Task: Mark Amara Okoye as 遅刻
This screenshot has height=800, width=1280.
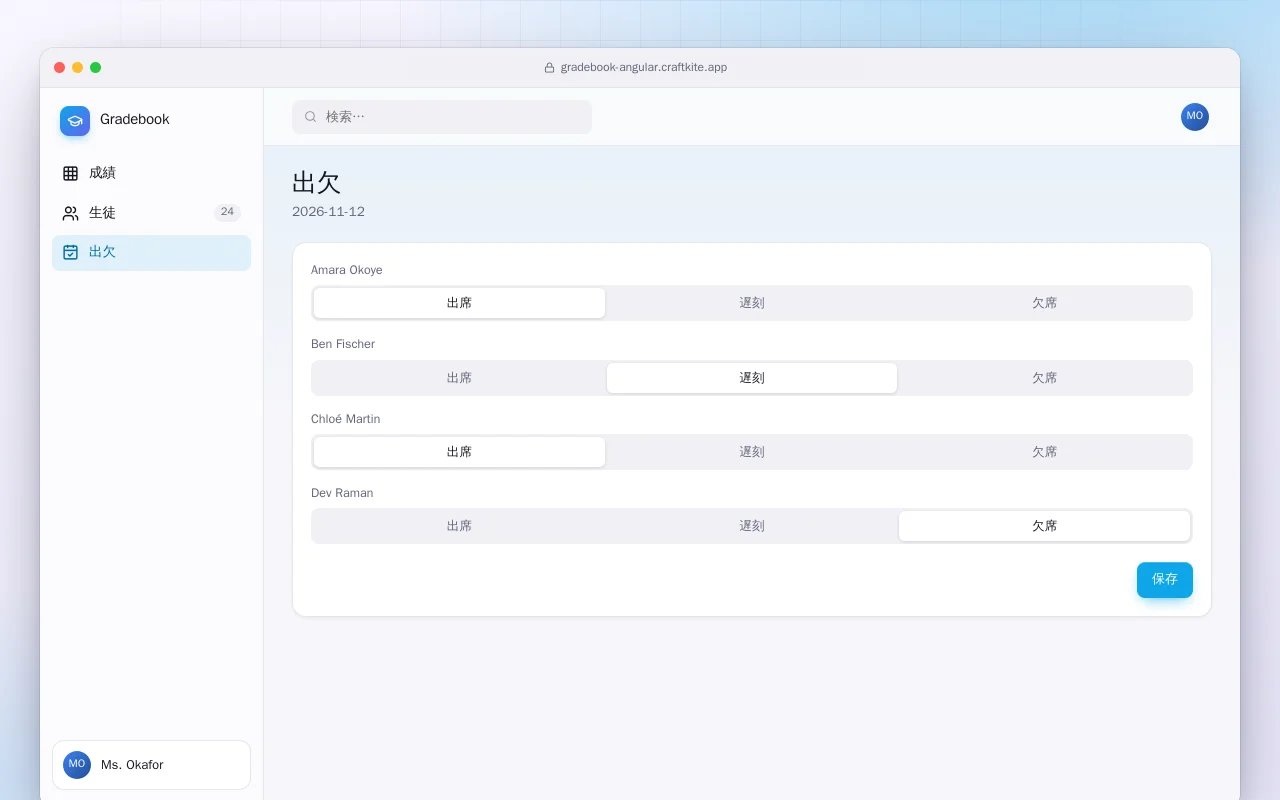Action: click(752, 303)
